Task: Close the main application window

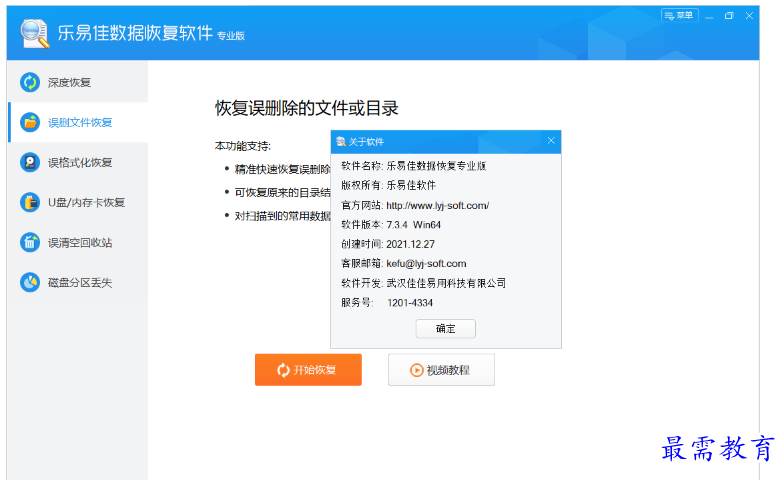Action: point(749,16)
